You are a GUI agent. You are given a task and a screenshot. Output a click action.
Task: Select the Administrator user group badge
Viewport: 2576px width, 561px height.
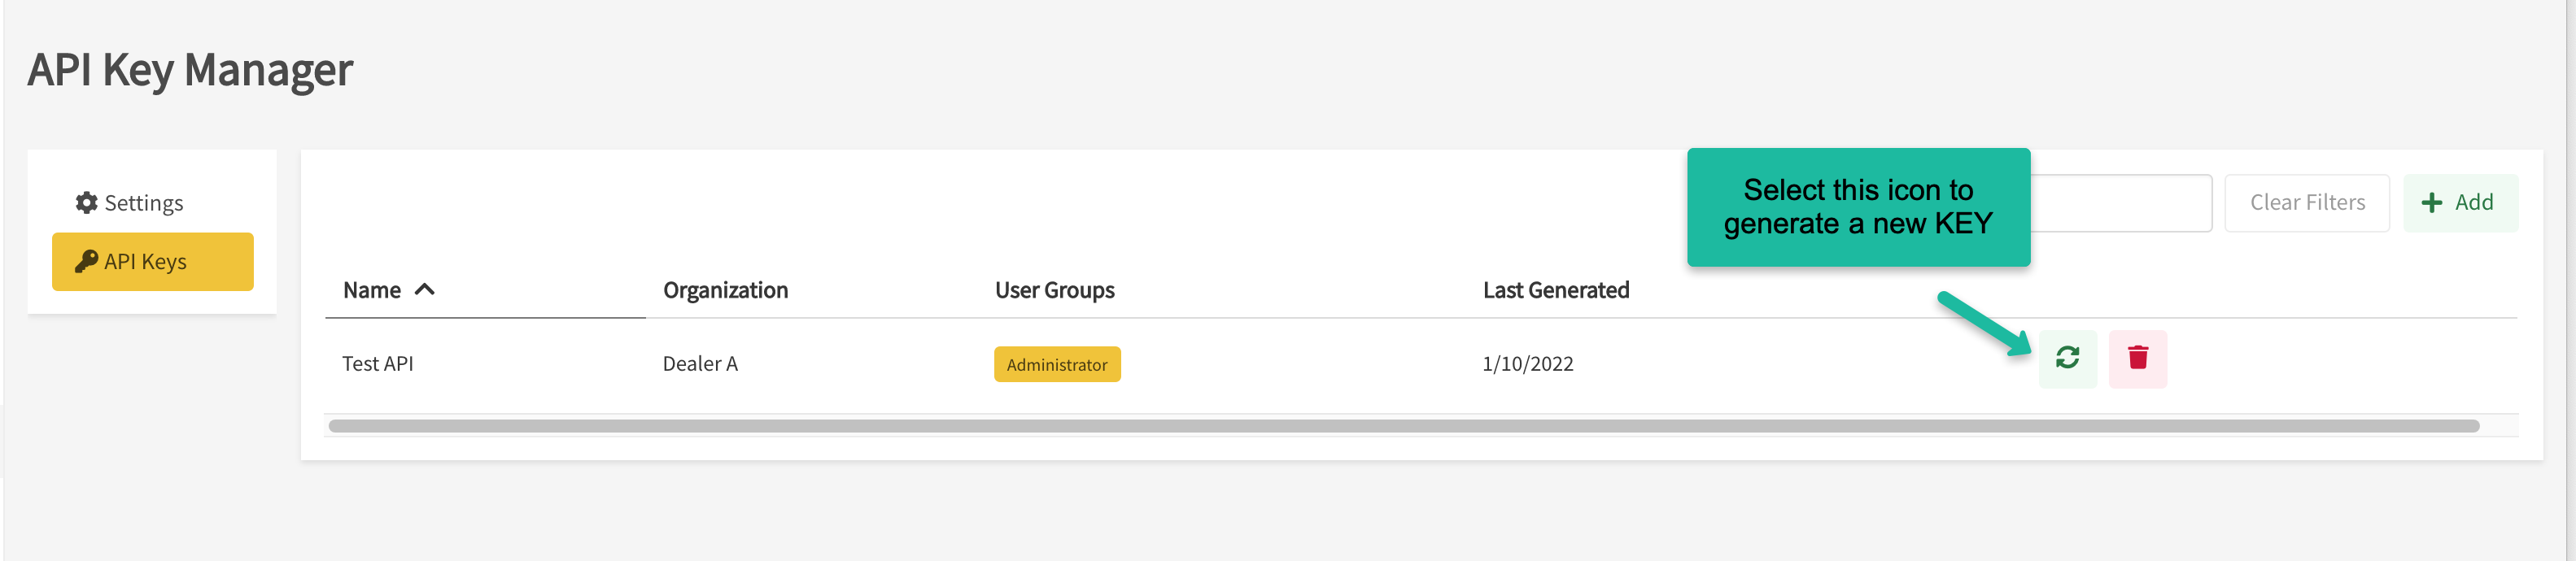[x=1056, y=365]
